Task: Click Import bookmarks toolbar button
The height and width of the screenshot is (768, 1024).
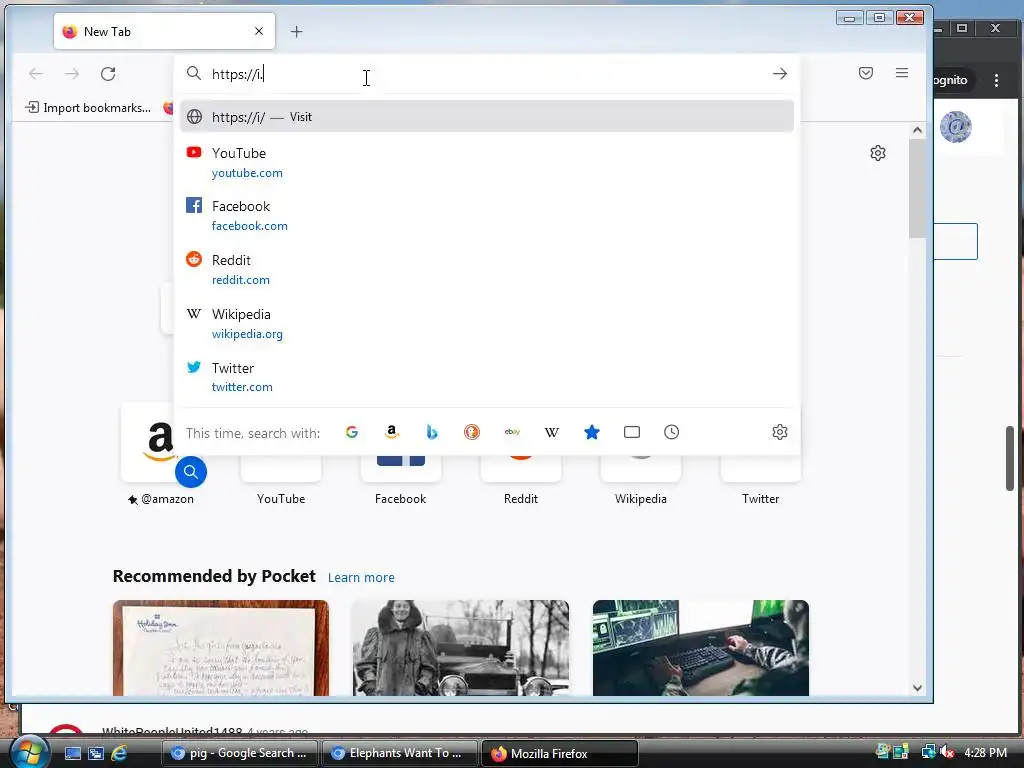Action: pyautogui.click(x=88, y=108)
